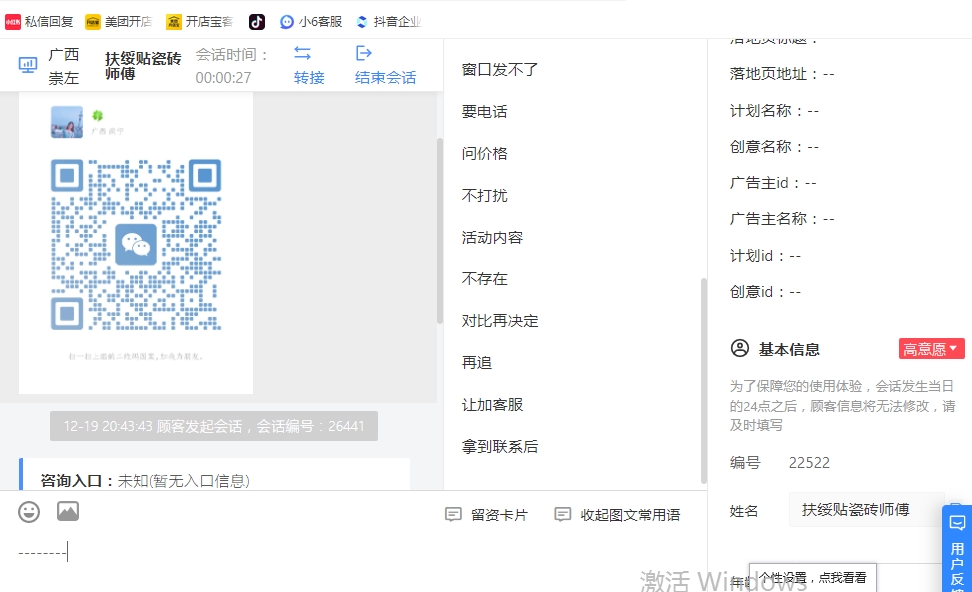Open the 私信回复 bookmark
This screenshot has width=972, height=592.
(x=39, y=22)
